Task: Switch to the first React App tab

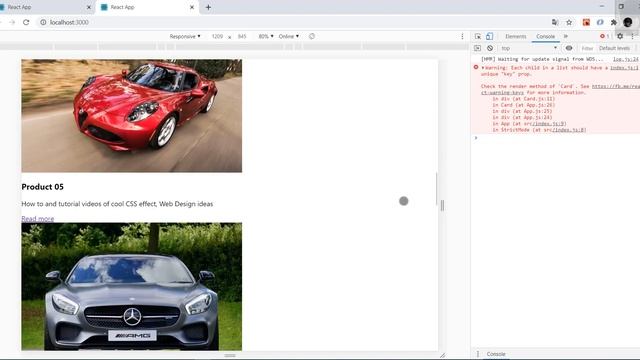Action: click(43, 7)
